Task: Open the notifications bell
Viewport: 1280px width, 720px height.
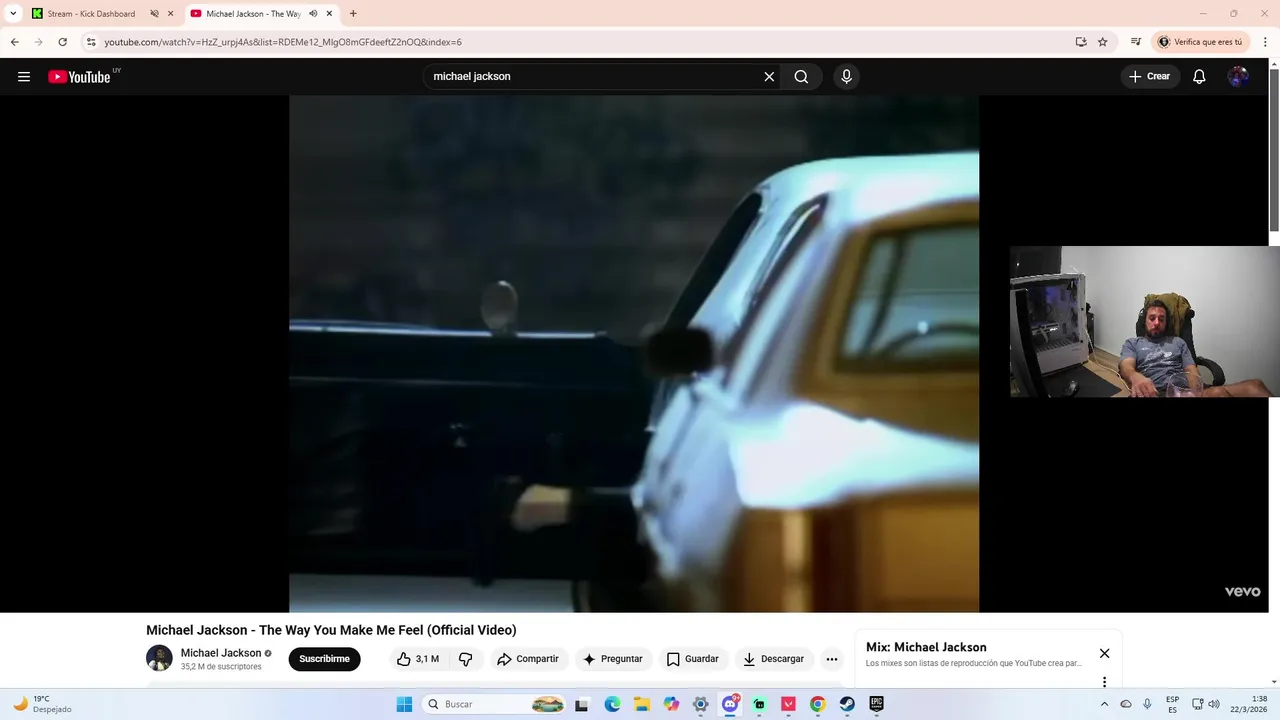Action: click(1199, 77)
